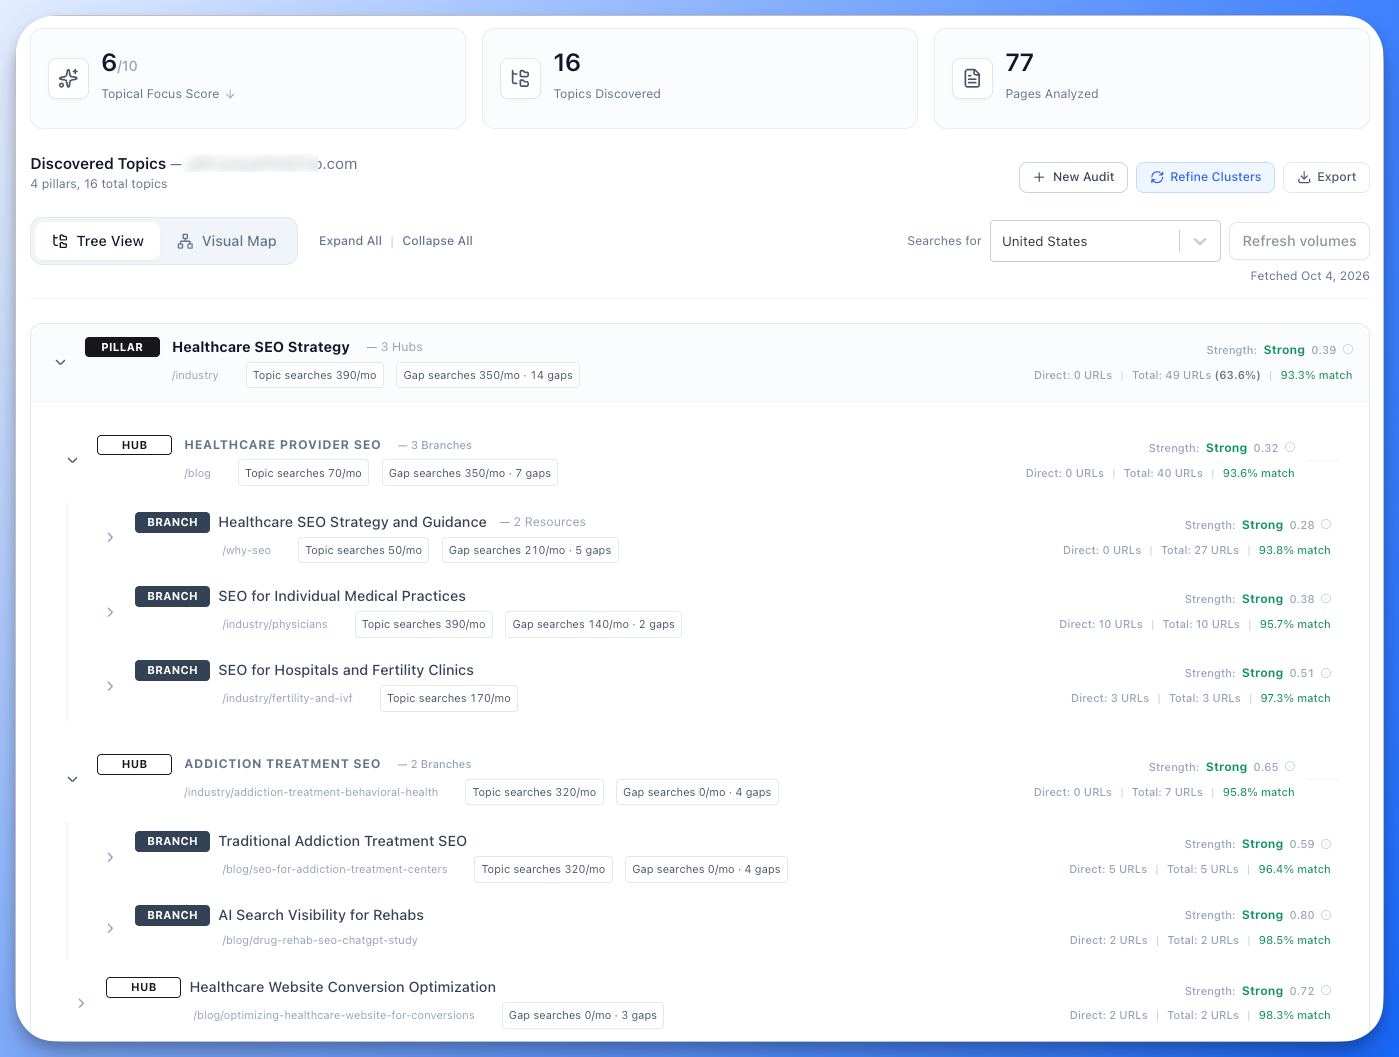Collapse the Addiction Treatment SEO hub
1399x1057 pixels.
[72, 779]
